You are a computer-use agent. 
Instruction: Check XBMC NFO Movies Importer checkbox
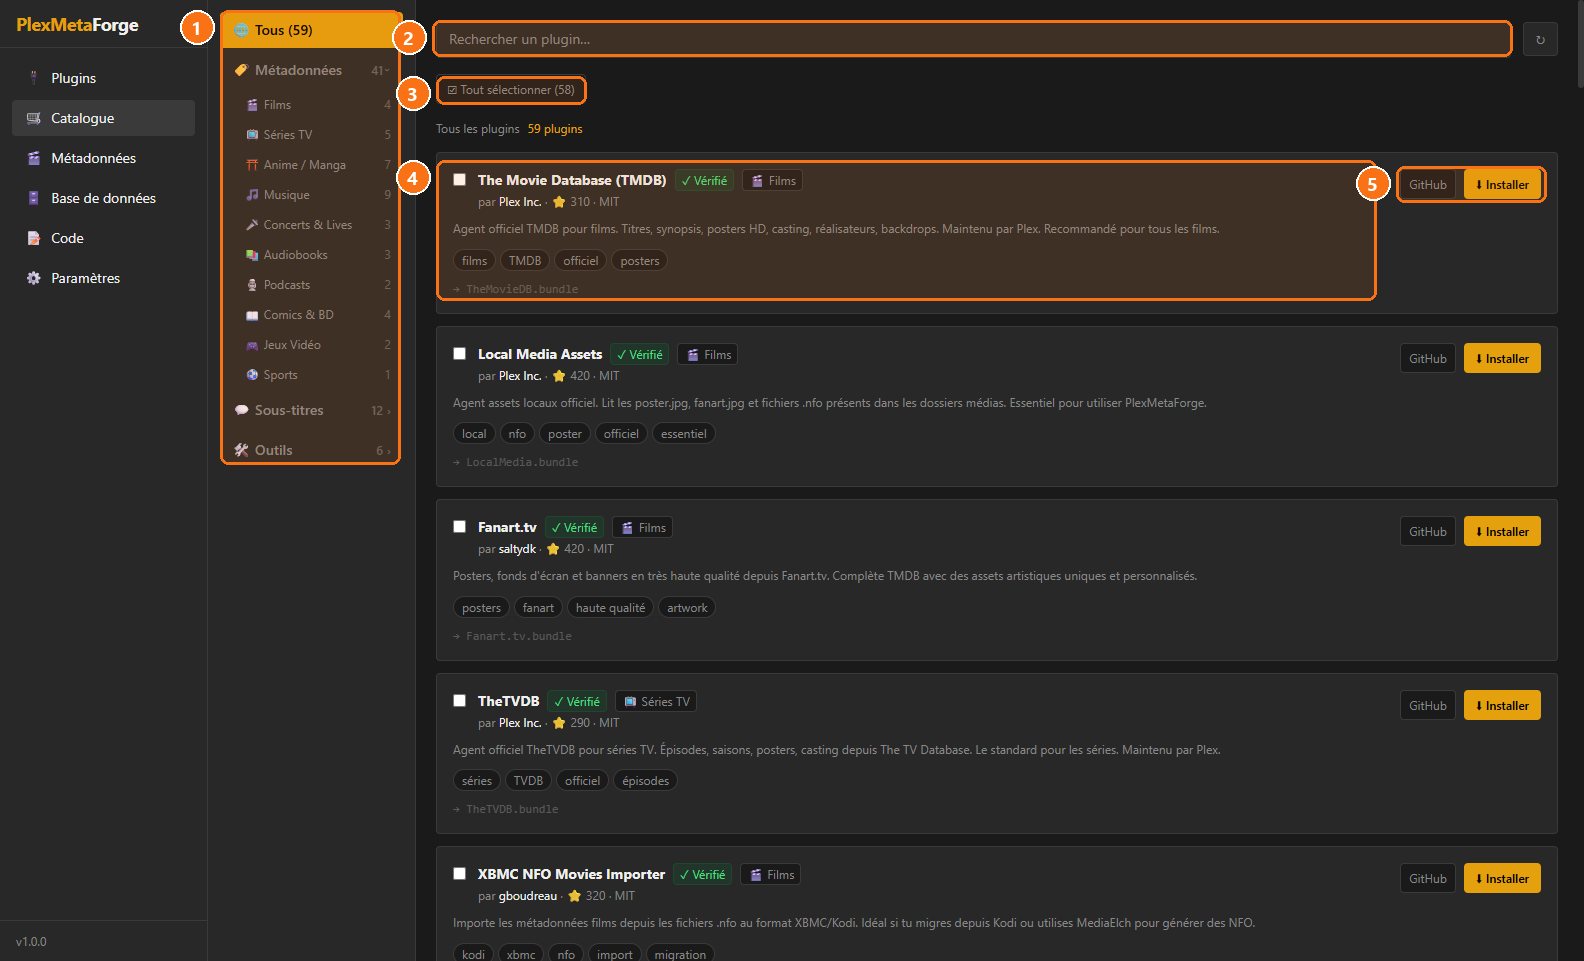(x=460, y=874)
